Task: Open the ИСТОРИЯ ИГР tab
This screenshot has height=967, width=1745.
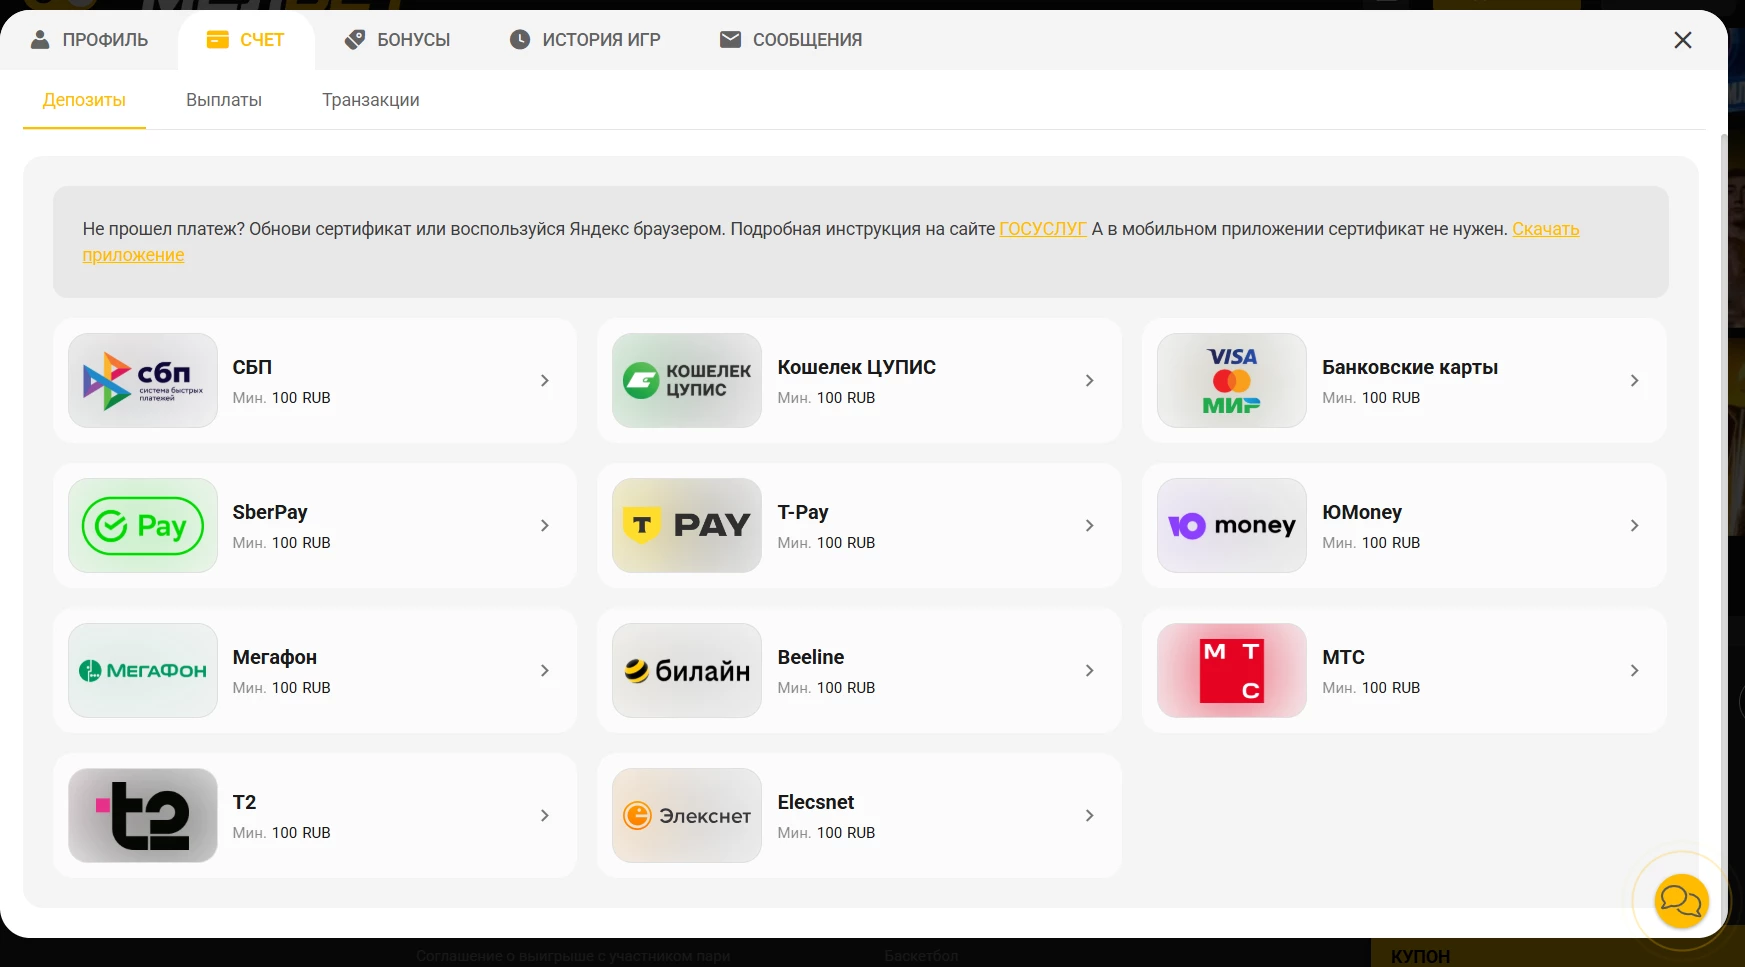Action: [x=585, y=40]
